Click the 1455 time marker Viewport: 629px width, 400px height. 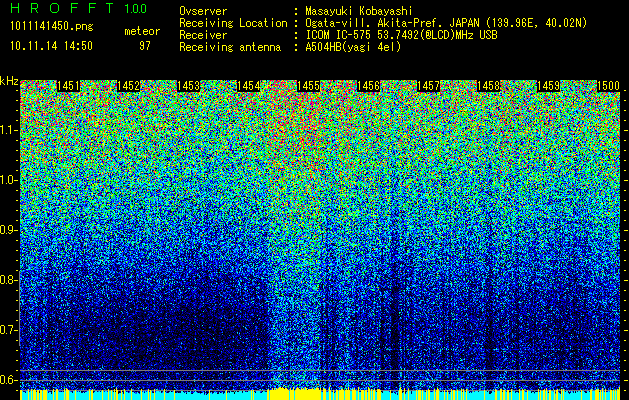(x=309, y=86)
